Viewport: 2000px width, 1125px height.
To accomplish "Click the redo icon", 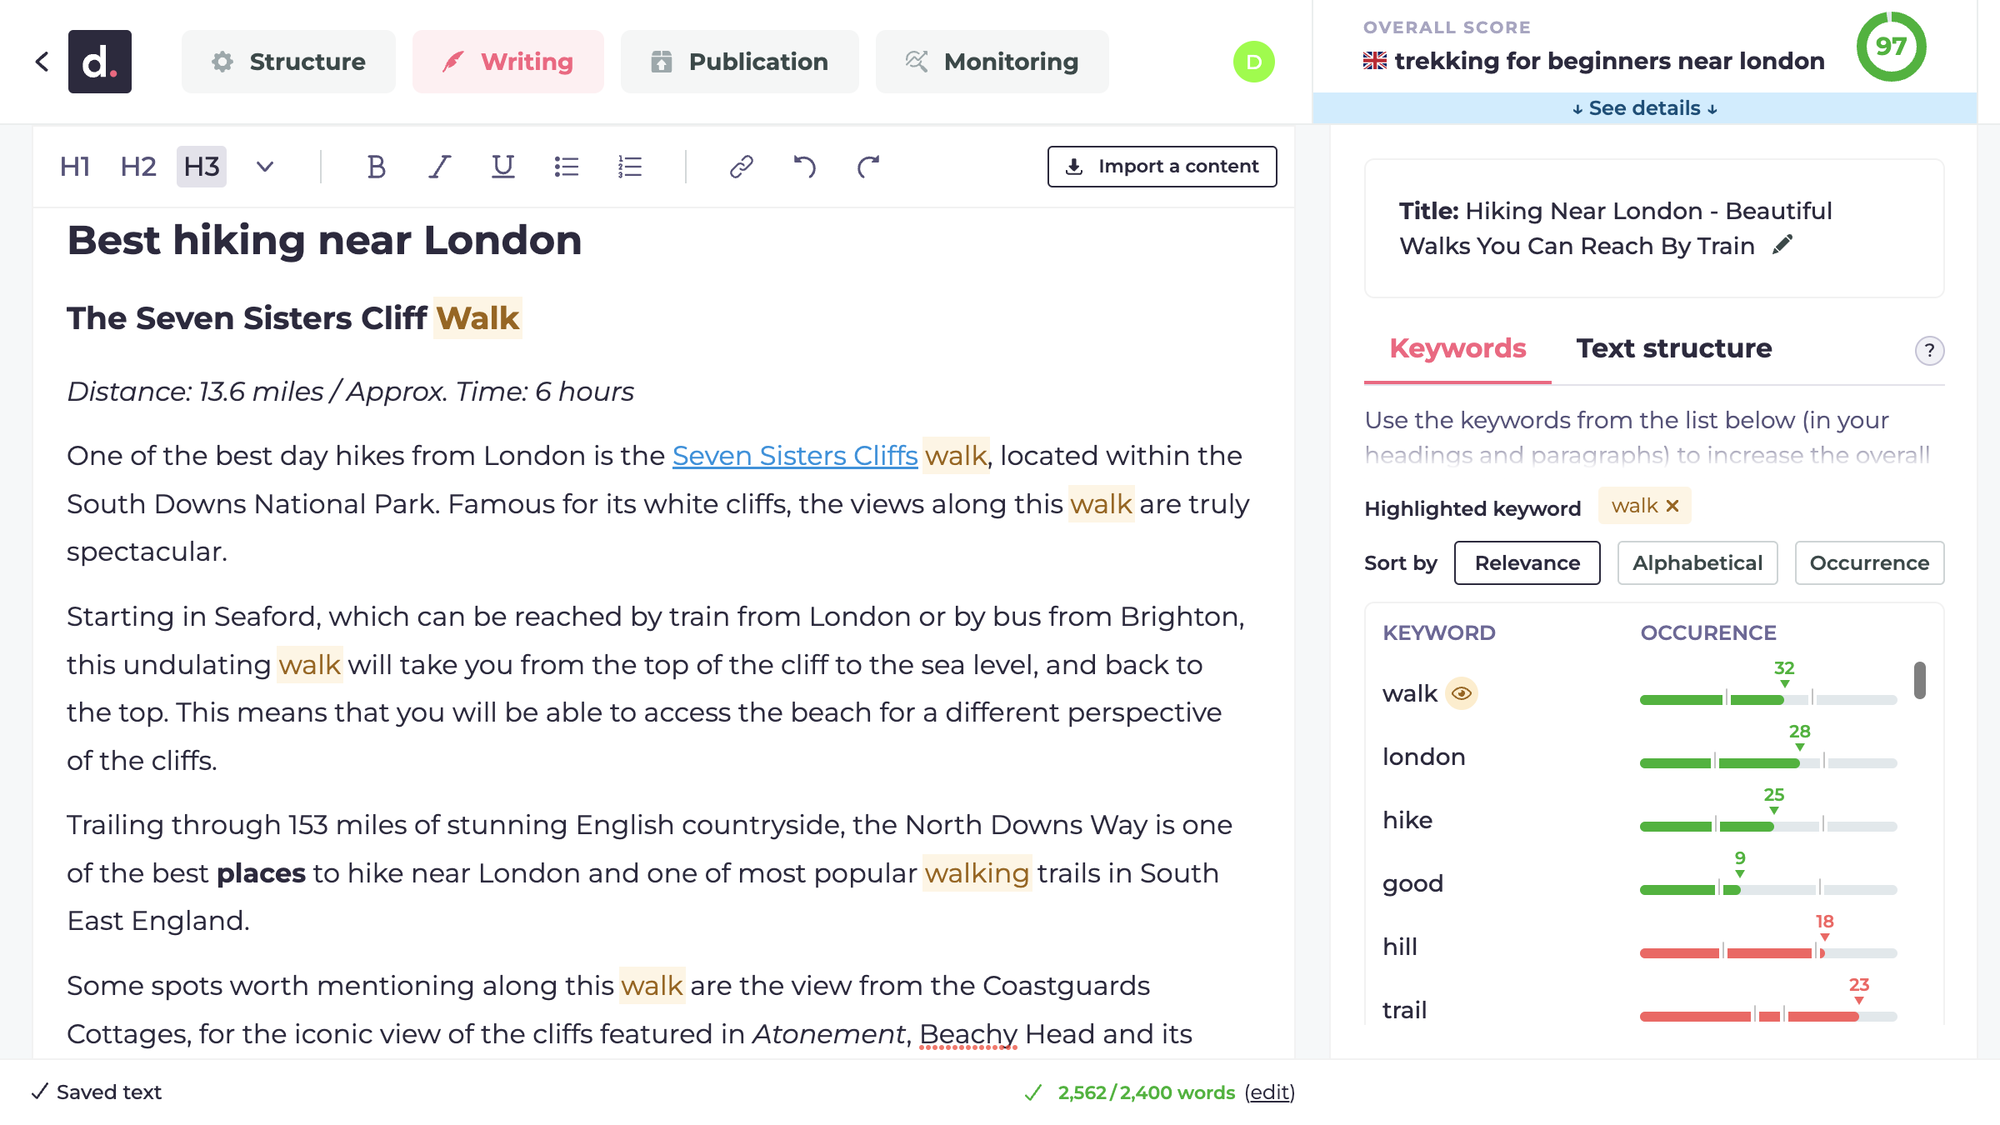I will coord(867,166).
